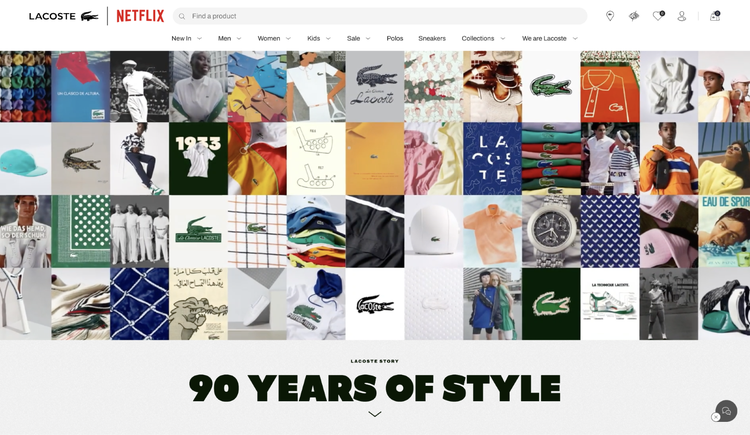Image resolution: width=750 pixels, height=435 pixels.
Task: Open the user account icon
Action: [682, 16]
